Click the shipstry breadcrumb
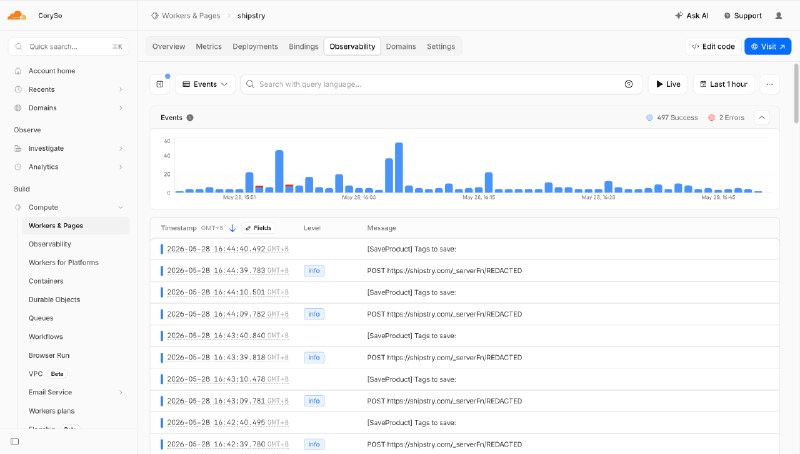This screenshot has width=800, height=454. tap(251, 16)
